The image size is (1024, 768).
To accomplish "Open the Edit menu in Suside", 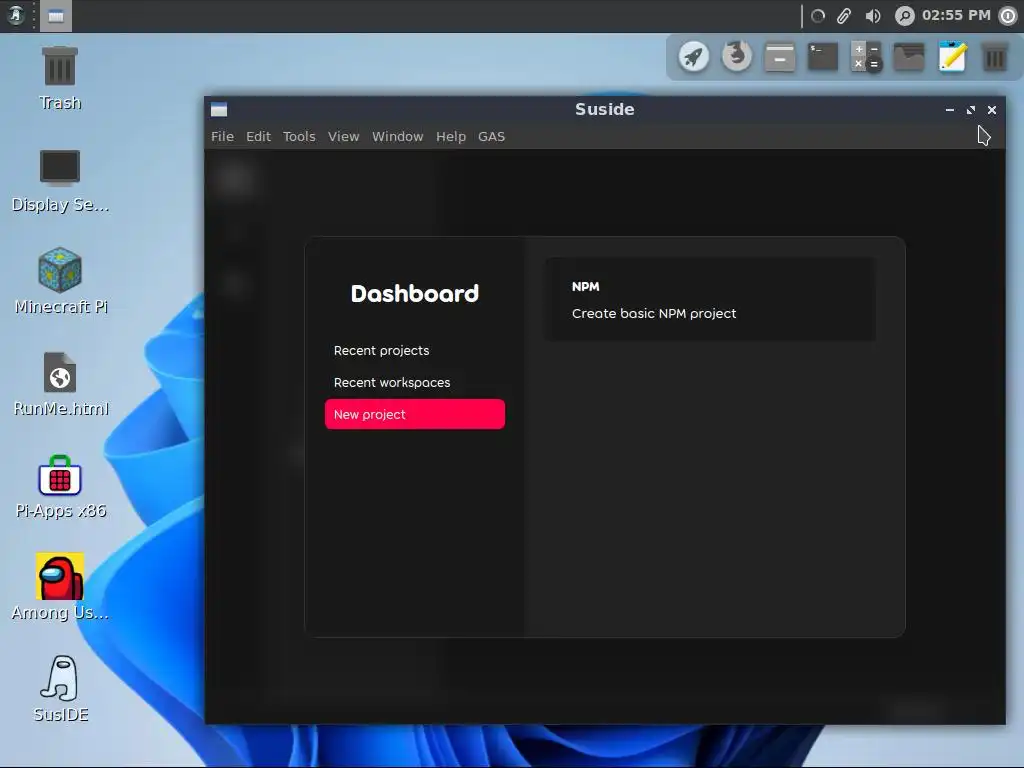I will pyautogui.click(x=258, y=136).
